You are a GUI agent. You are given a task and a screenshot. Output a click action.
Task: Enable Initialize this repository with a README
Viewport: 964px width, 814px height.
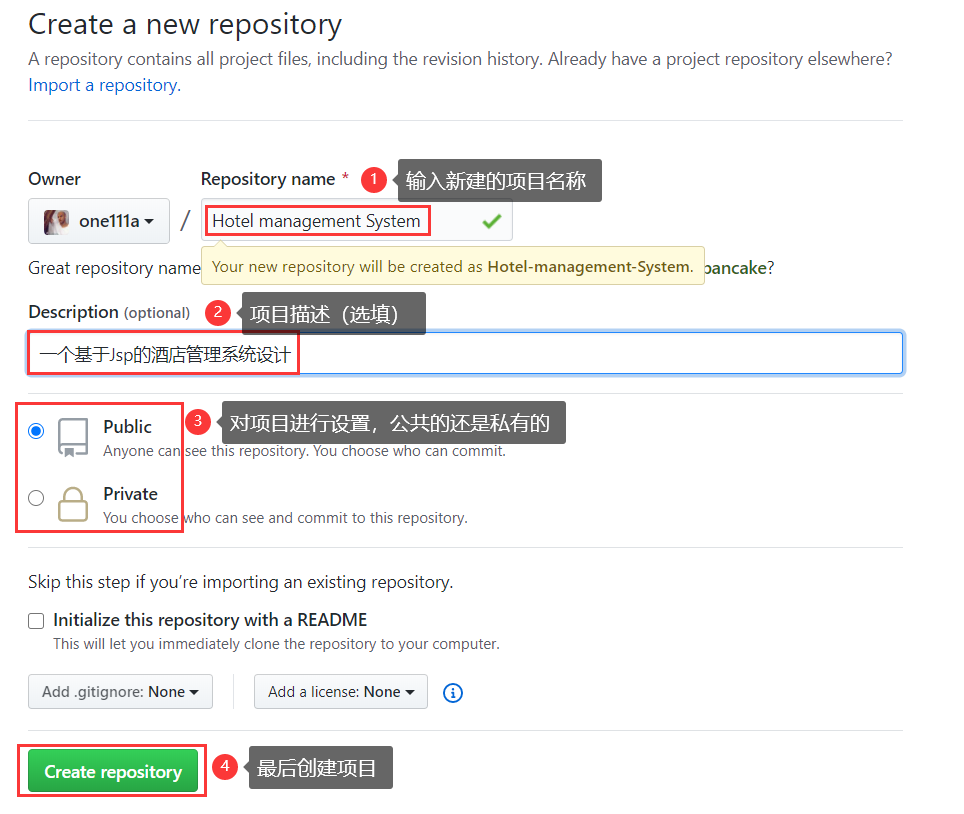36,620
